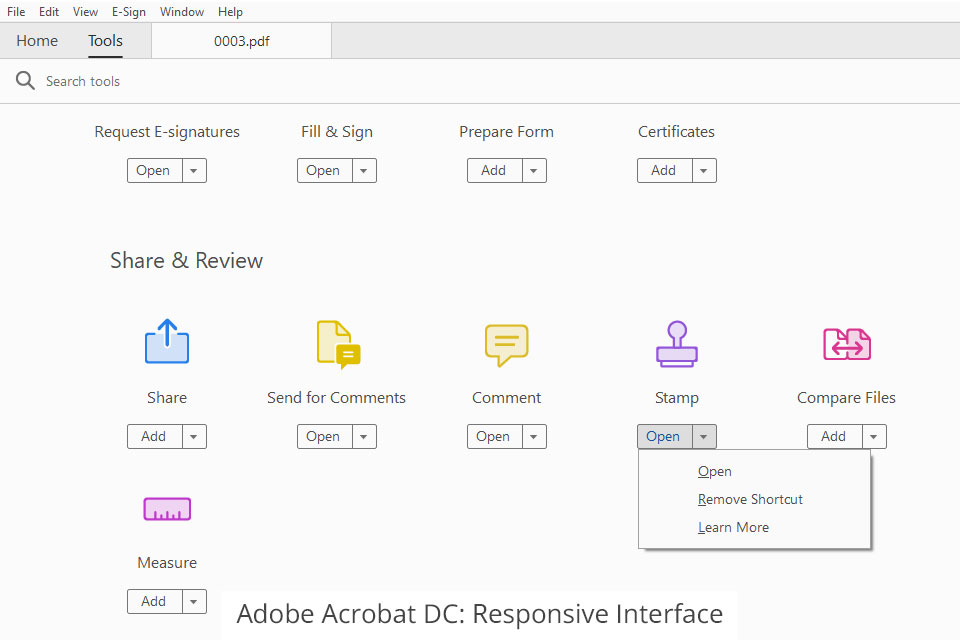Open the Comment tool
This screenshot has height=640, width=960.
[495, 437]
